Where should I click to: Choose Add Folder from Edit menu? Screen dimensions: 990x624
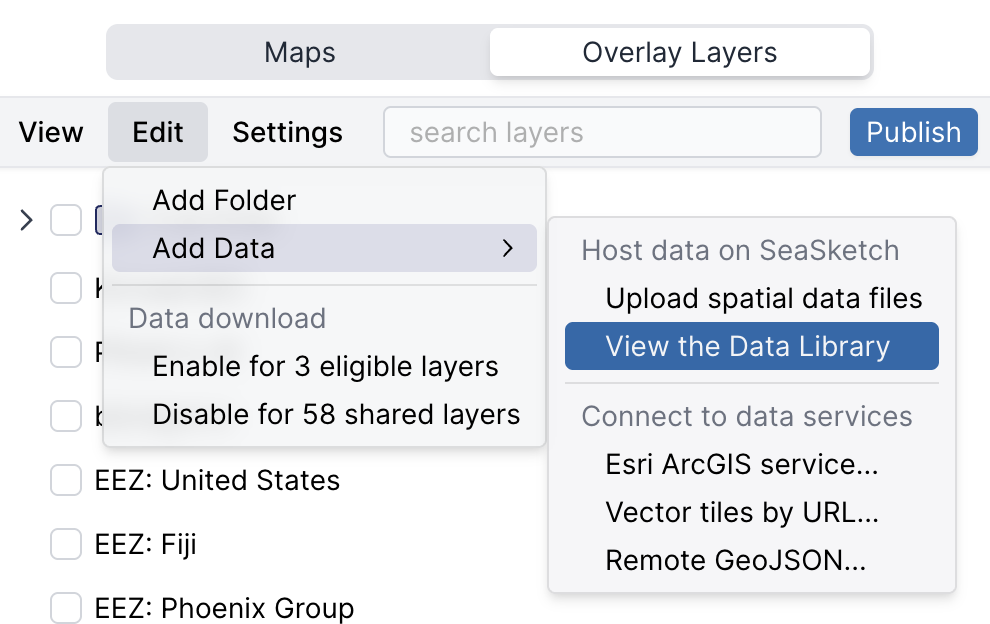(x=224, y=200)
